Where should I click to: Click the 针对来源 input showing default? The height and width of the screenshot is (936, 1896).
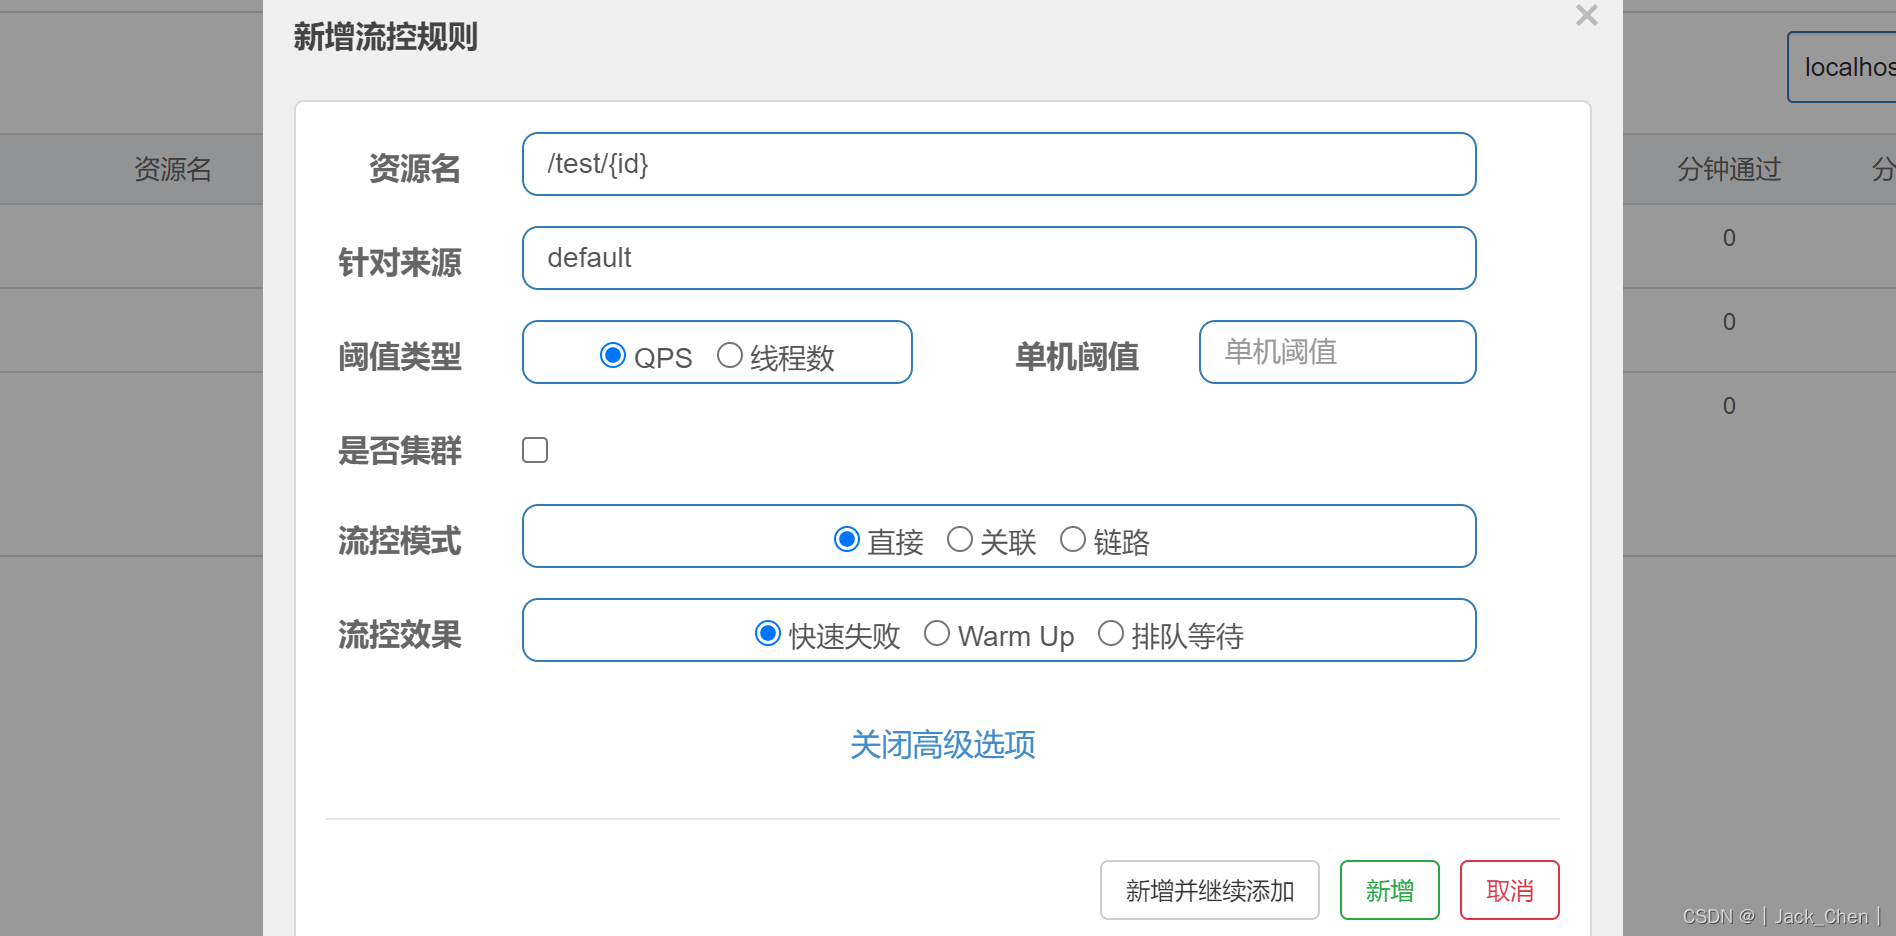click(998, 257)
